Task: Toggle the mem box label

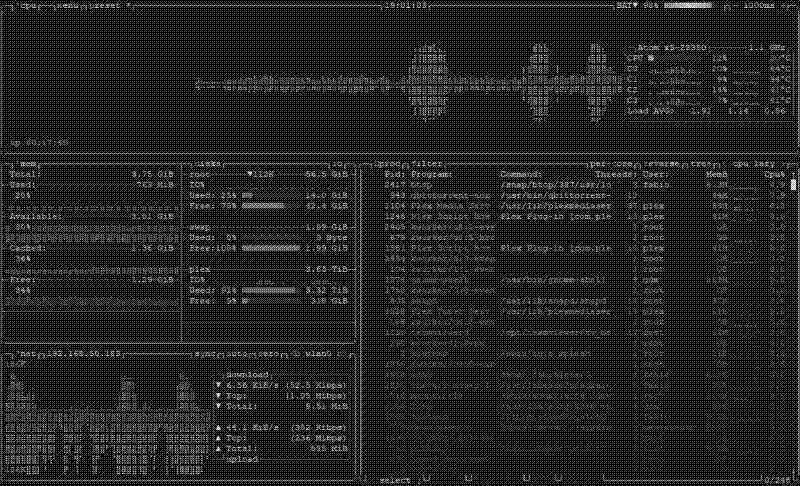Action: point(27,164)
